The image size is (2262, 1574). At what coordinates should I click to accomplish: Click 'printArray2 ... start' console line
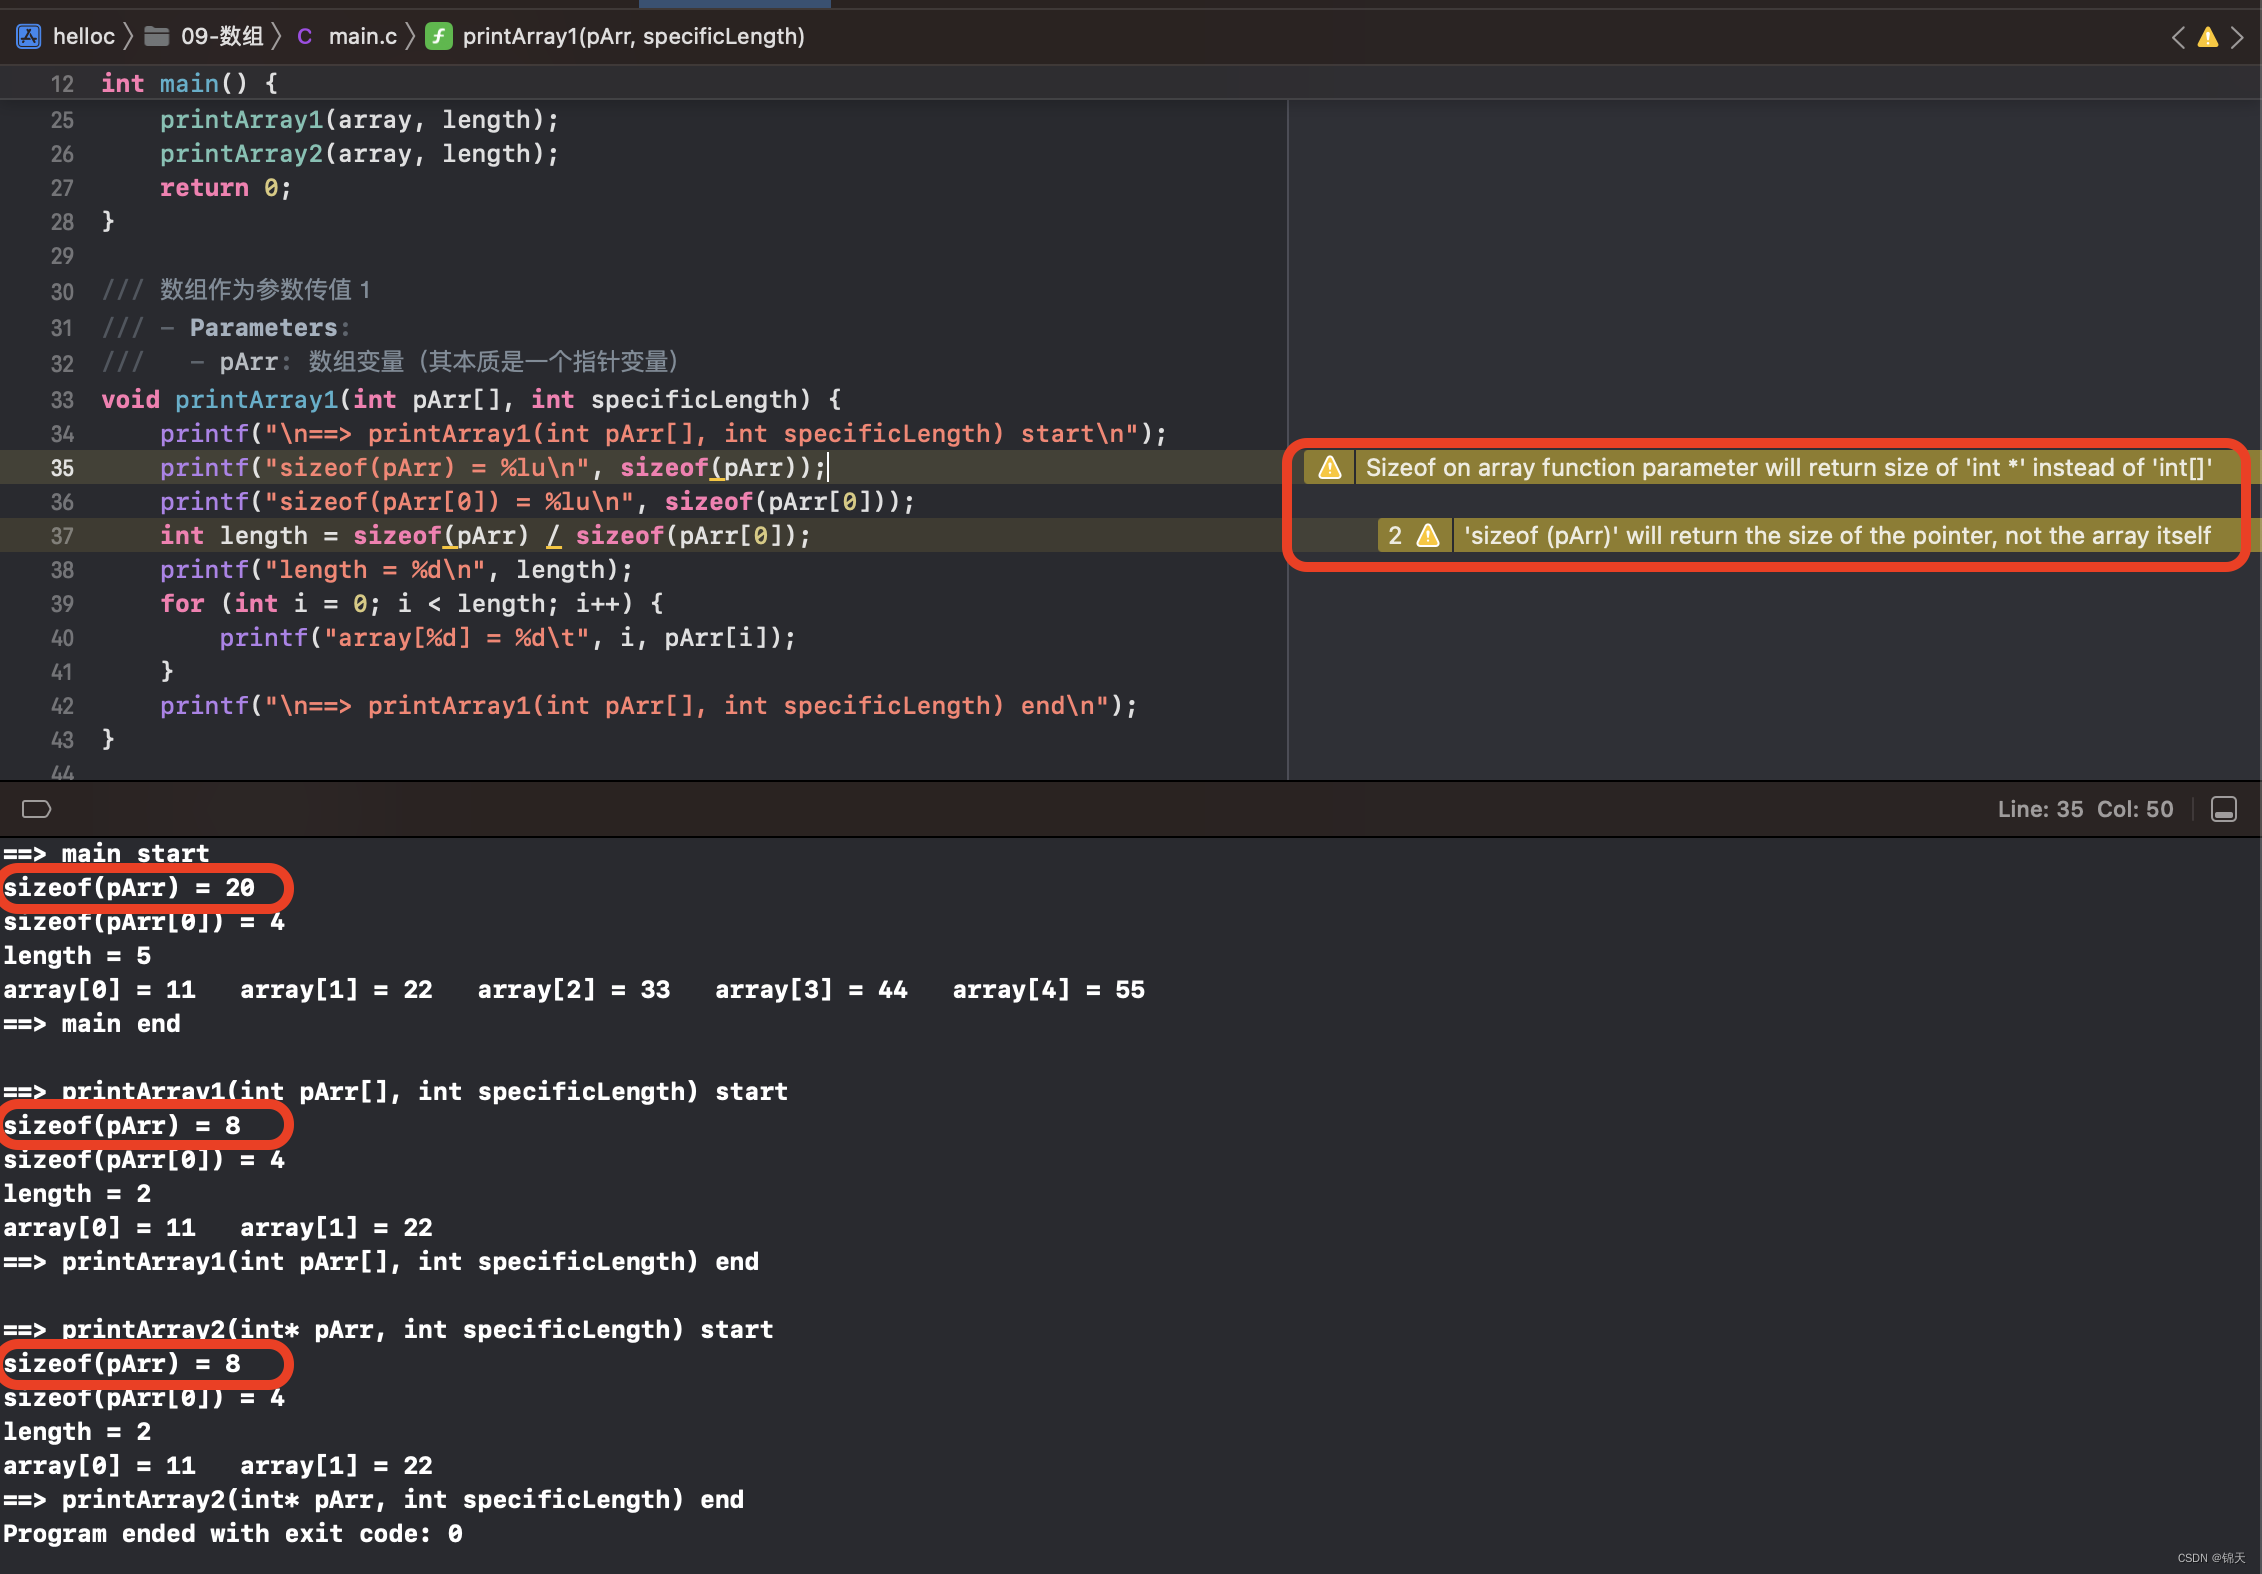click(x=388, y=1330)
